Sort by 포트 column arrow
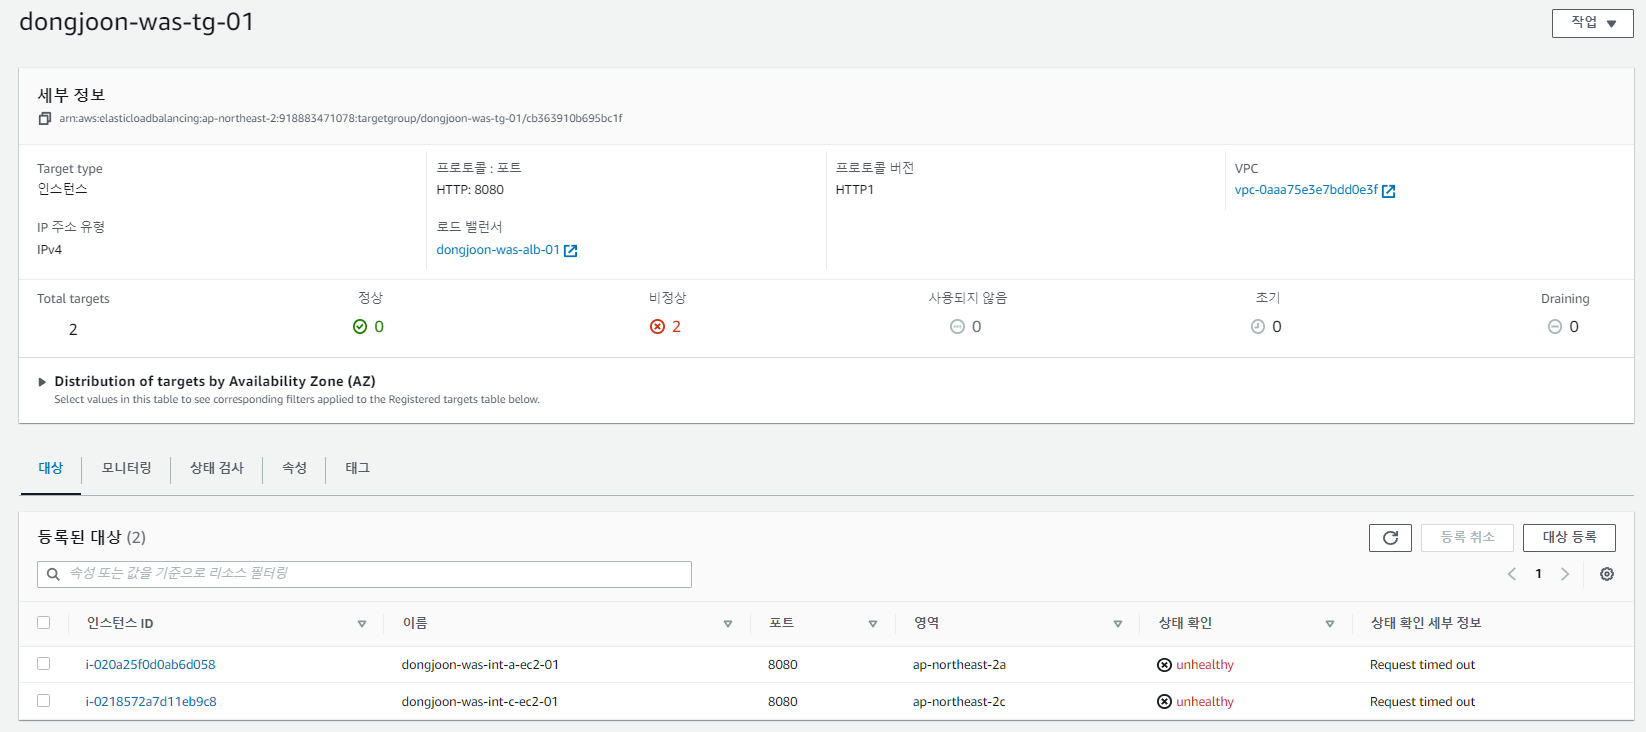Screen dimensions: 1646x732 pyautogui.click(x=873, y=624)
